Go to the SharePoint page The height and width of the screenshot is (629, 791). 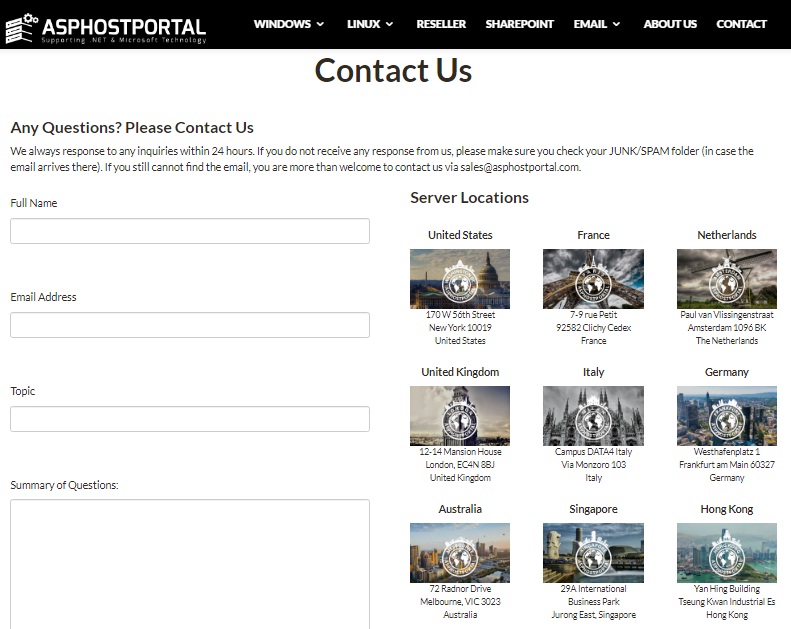coord(520,24)
